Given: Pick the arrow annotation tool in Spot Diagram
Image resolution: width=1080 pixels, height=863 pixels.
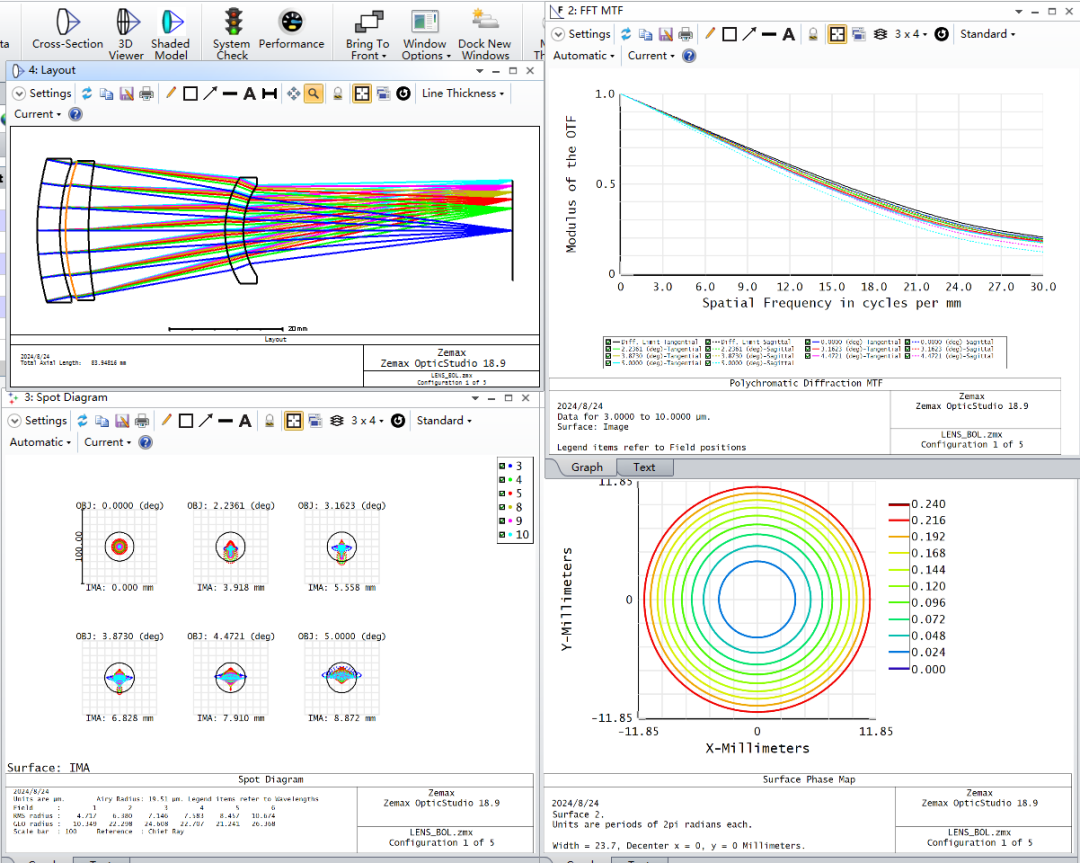Looking at the screenshot, I should tap(207, 421).
